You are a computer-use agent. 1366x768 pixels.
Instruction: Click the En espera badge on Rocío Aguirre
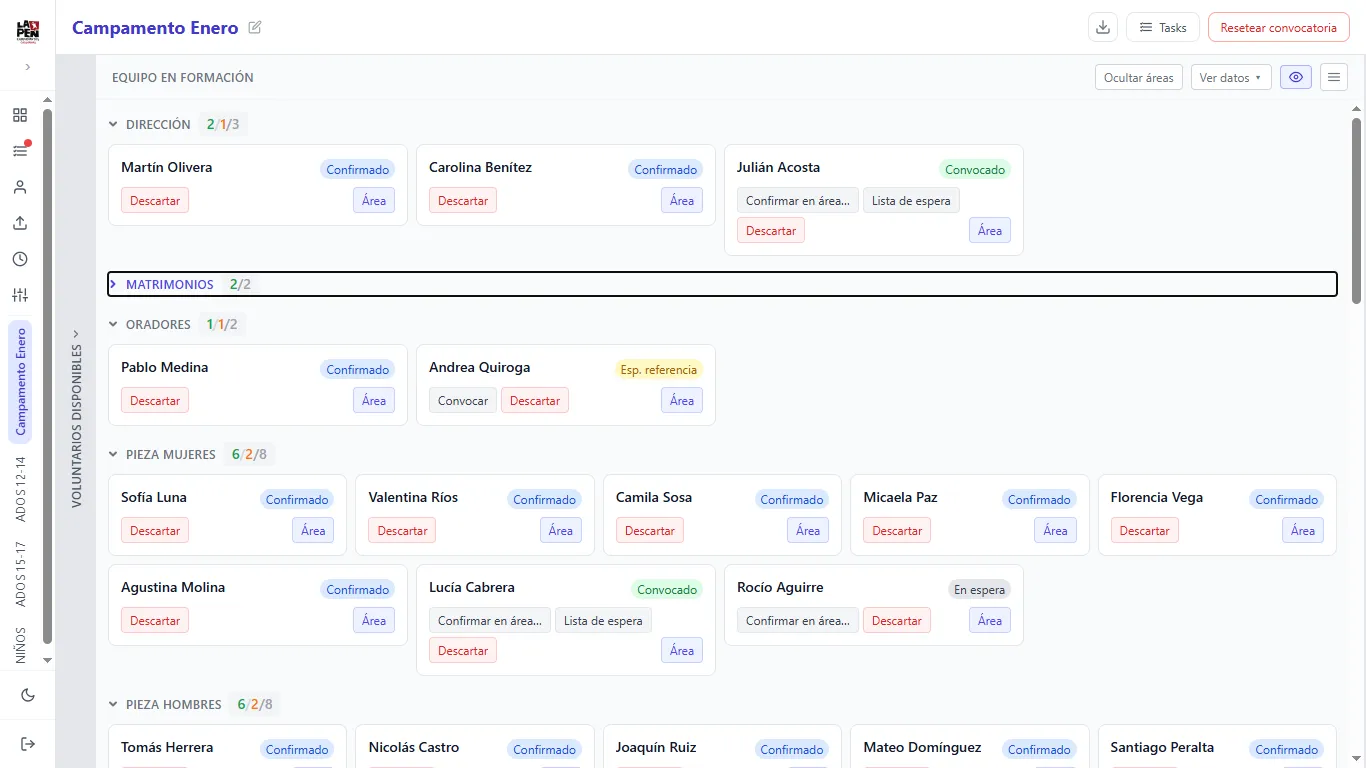tap(979, 589)
